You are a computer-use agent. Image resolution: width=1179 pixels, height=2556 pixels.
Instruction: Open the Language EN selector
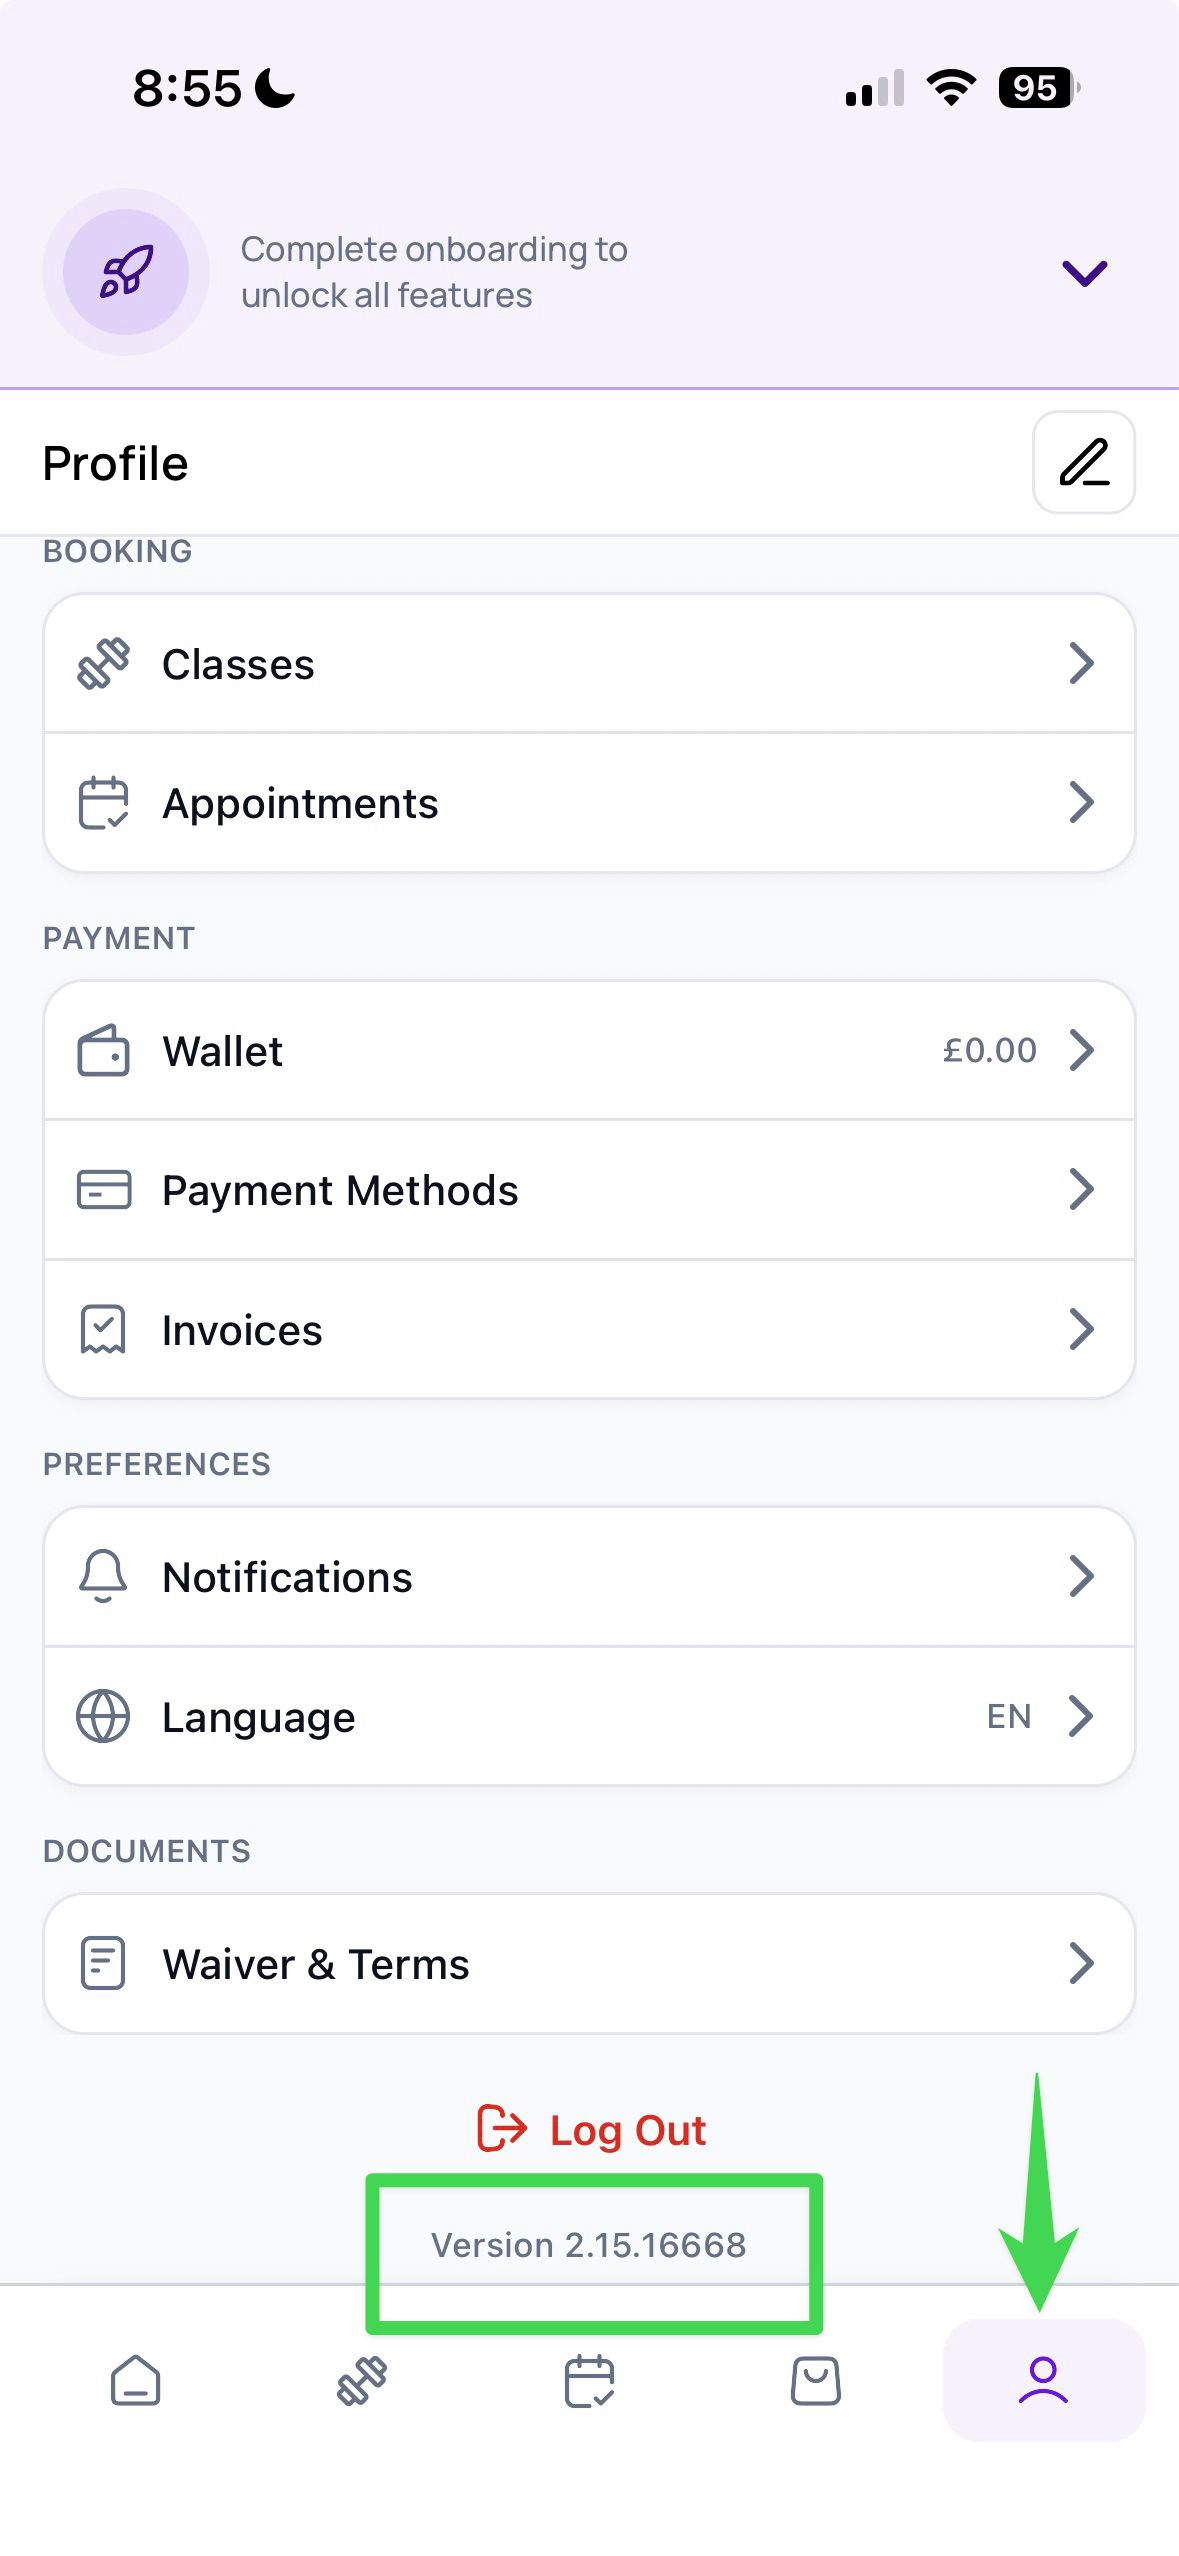pos(589,1716)
